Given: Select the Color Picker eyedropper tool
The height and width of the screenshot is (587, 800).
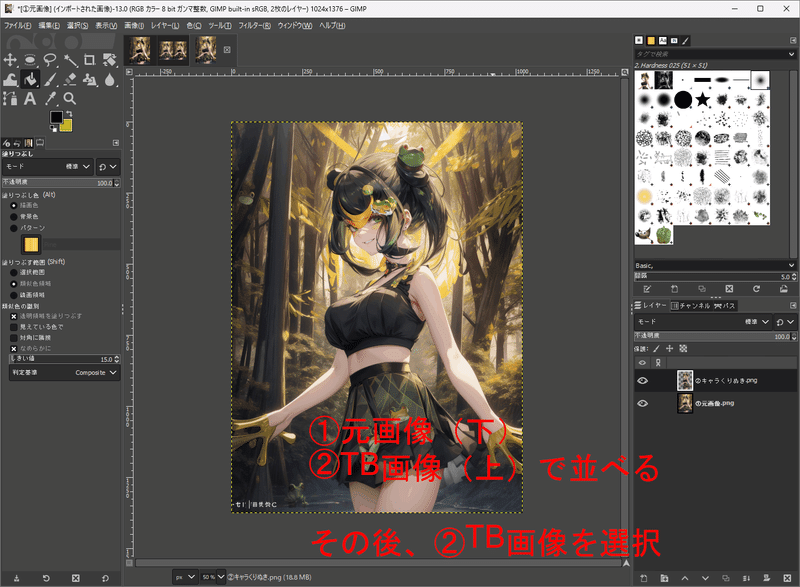Looking at the screenshot, I should 50,98.
